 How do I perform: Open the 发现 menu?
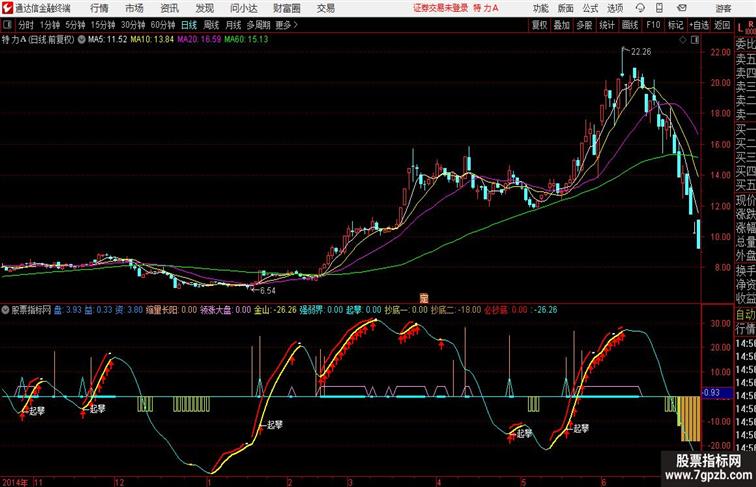click(204, 8)
